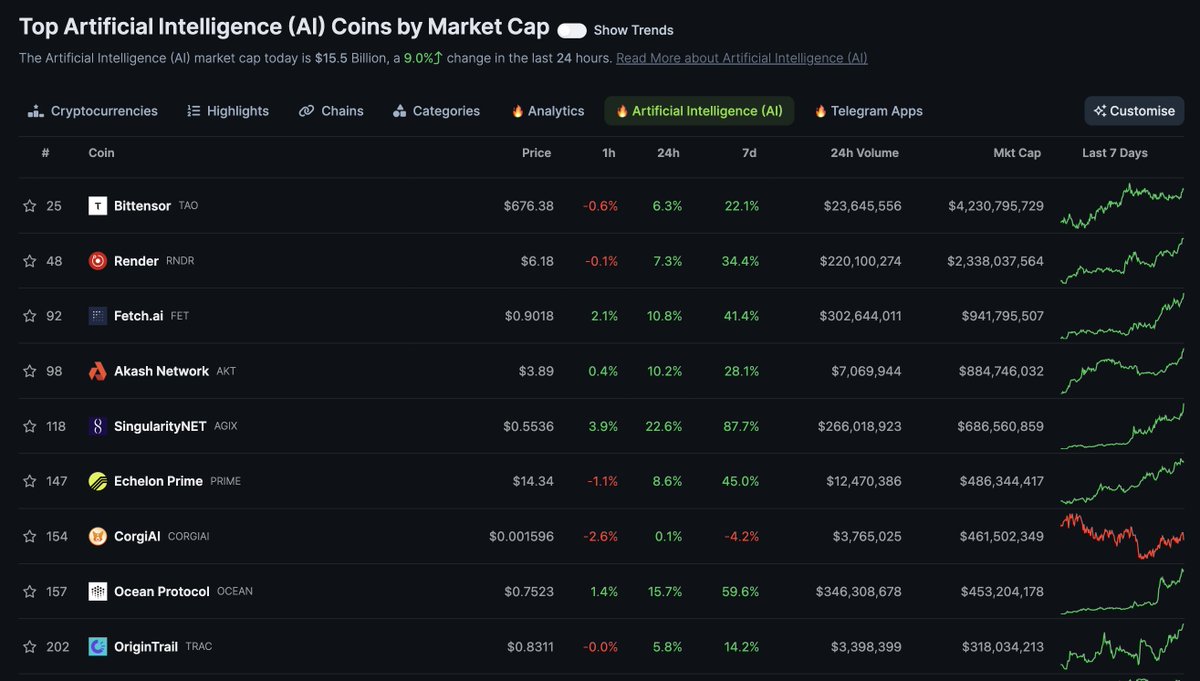
Task: Click OriginTrail market cap $318,034,213
Action: click(1003, 646)
